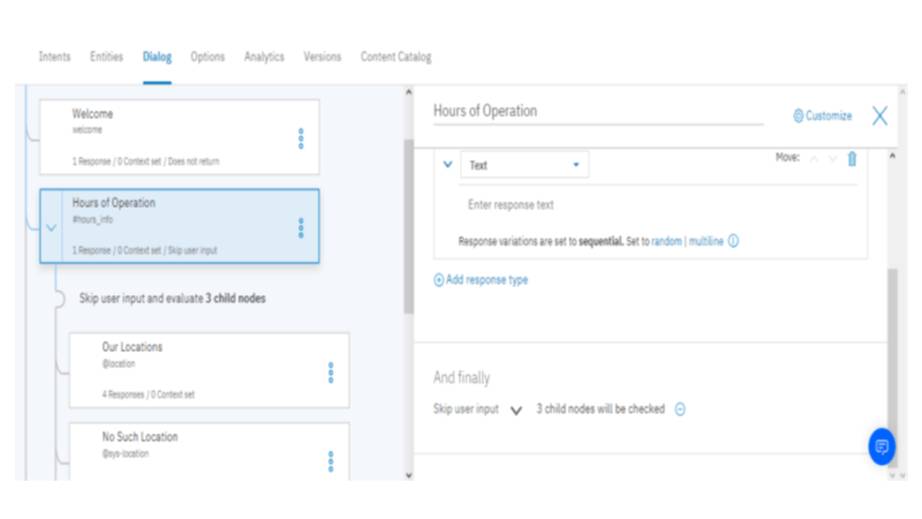The width and height of the screenshot is (922, 519).
Task: Collapse the text response section chevron
Action: tap(447, 164)
